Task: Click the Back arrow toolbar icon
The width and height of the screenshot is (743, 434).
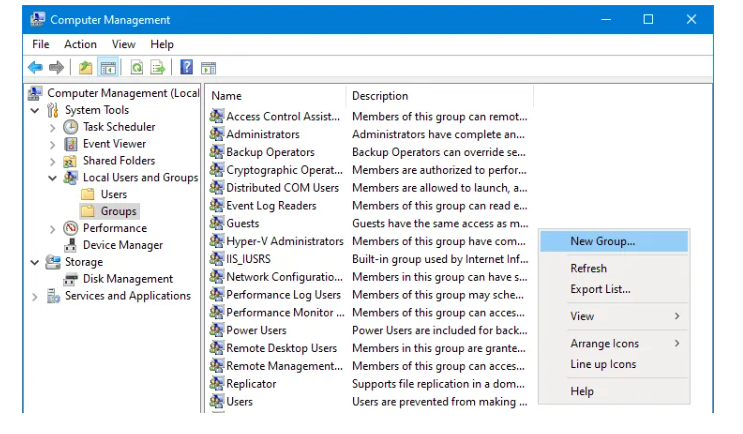Action: (x=36, y=68)
